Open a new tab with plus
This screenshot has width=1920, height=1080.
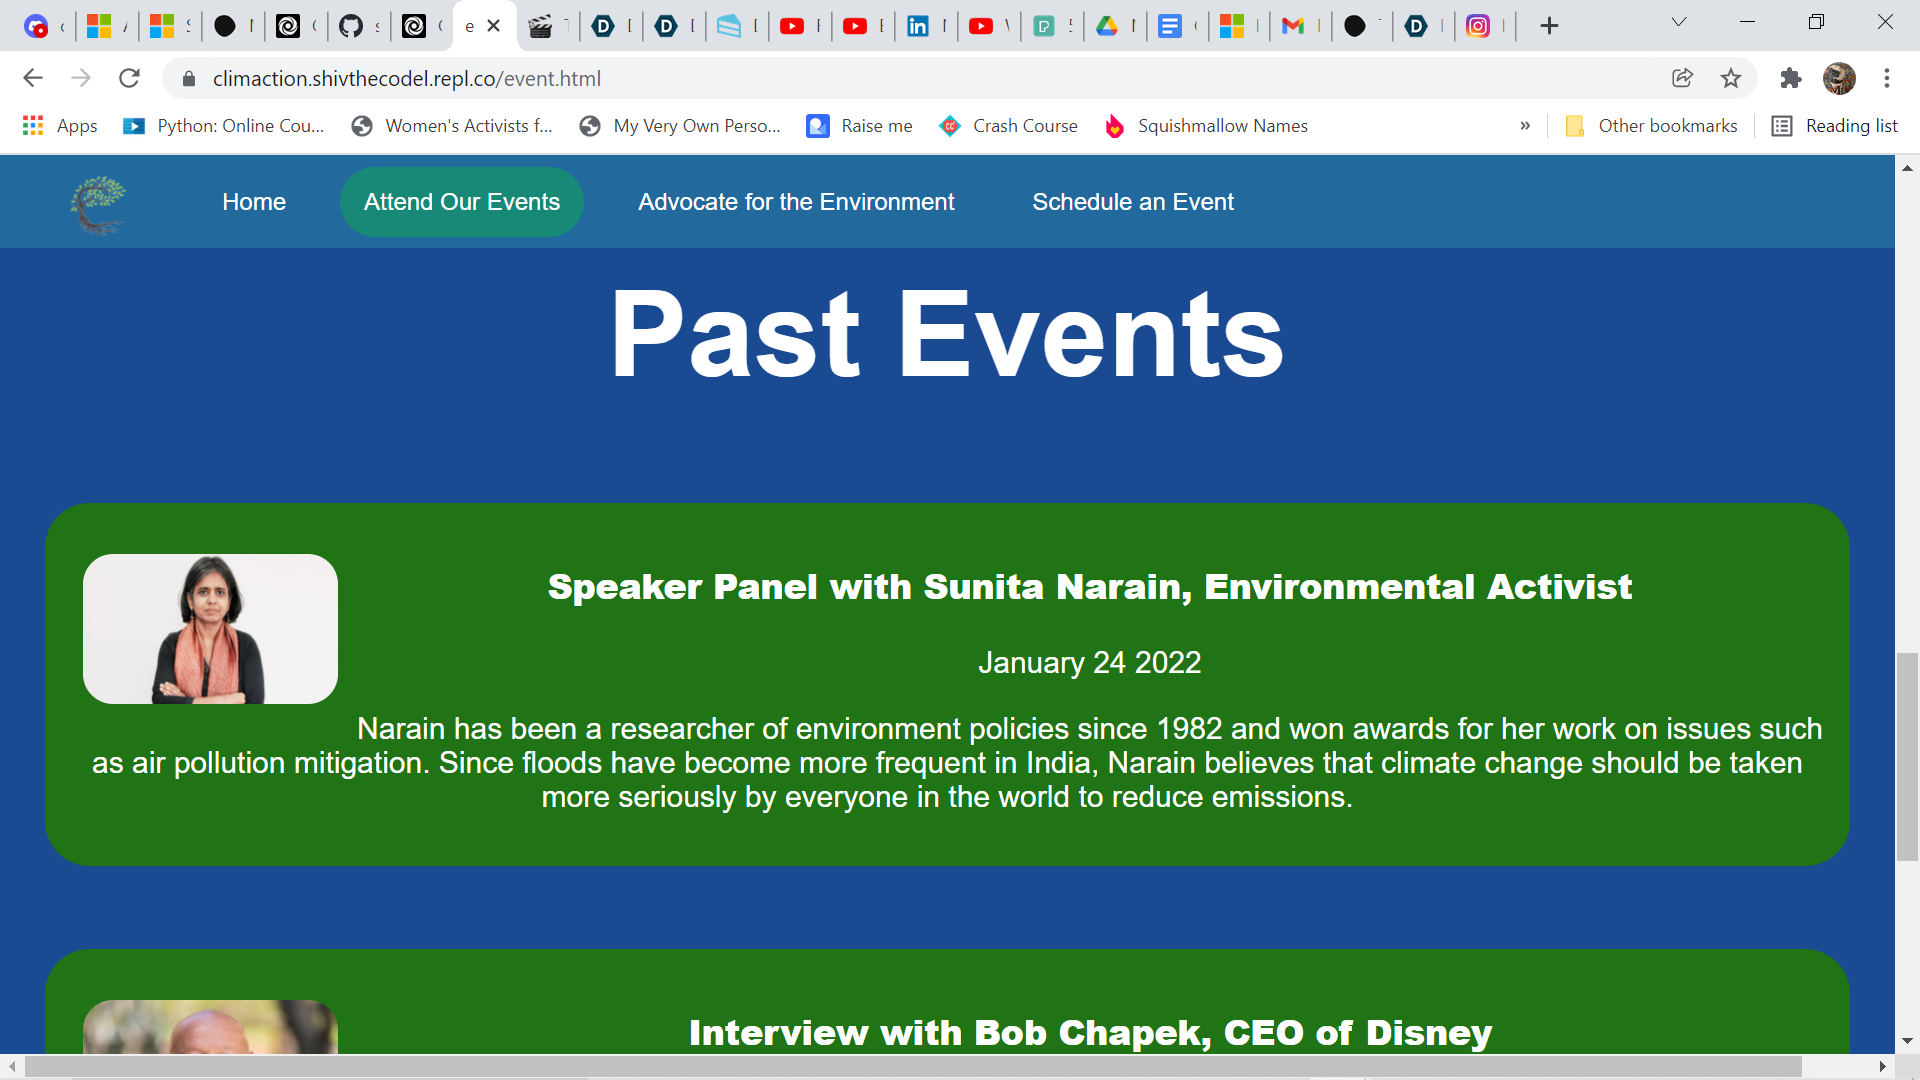tap(1549, 26)
